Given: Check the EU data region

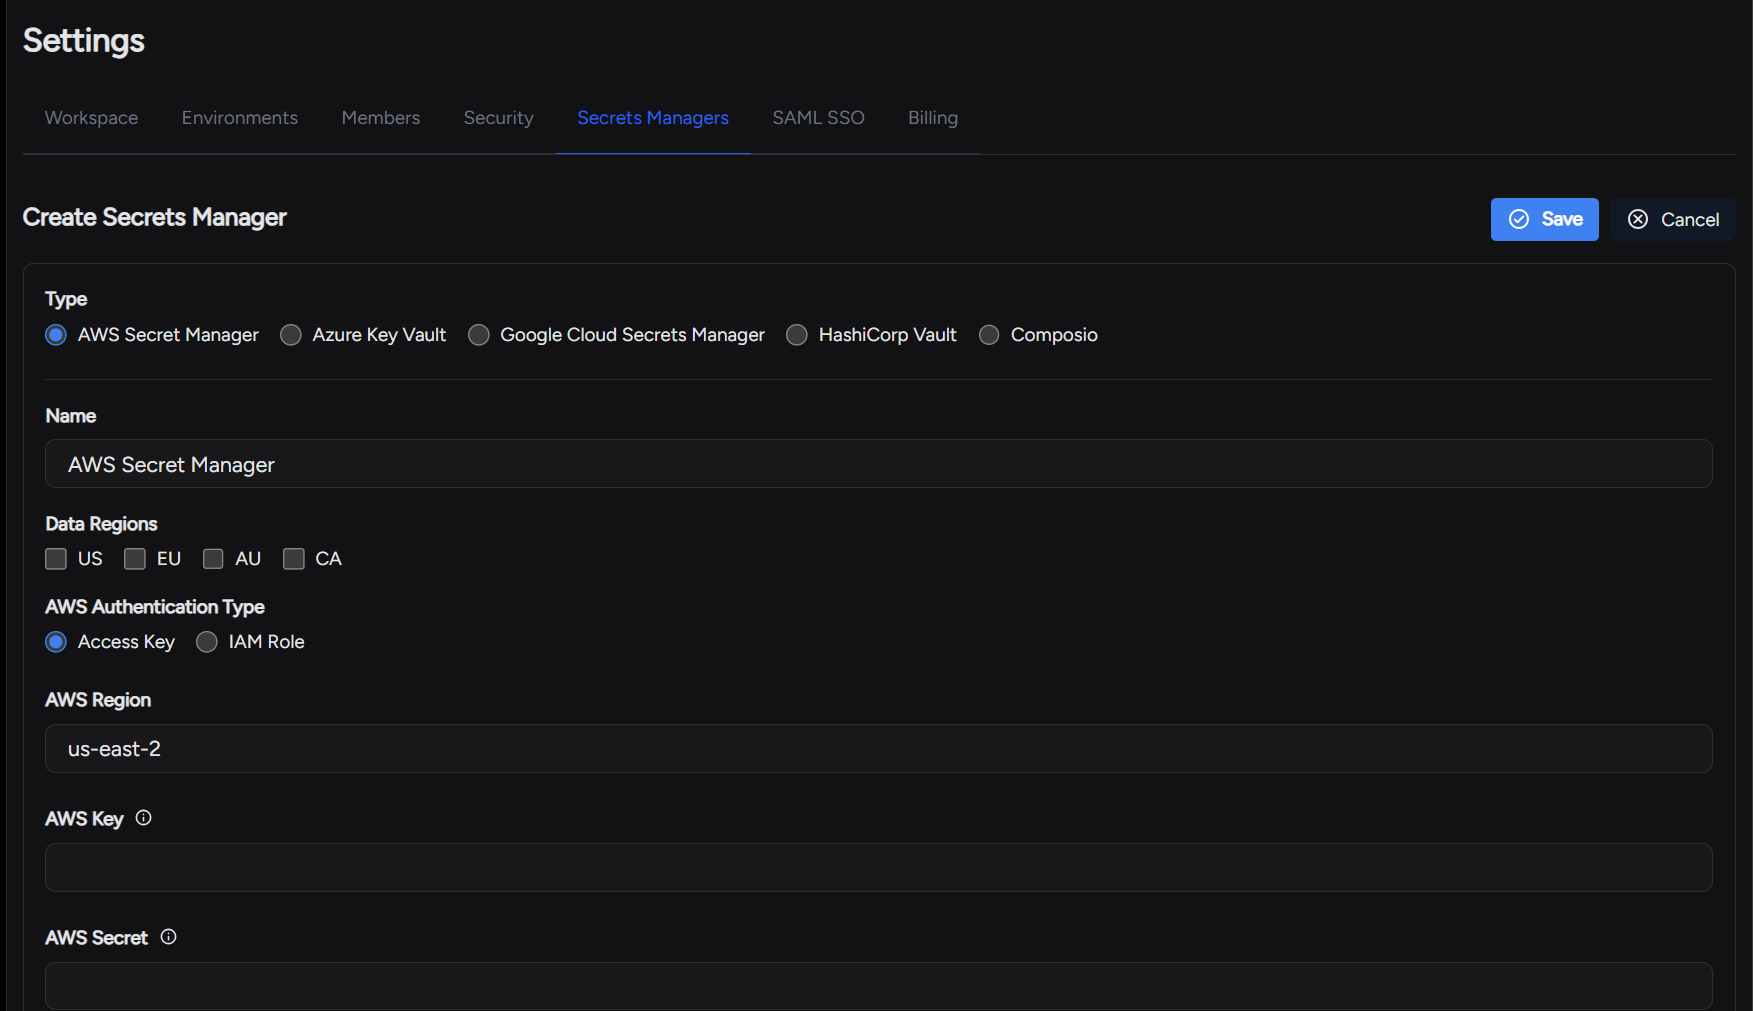Looking at the screenshot, I should (x=135, y=559).
